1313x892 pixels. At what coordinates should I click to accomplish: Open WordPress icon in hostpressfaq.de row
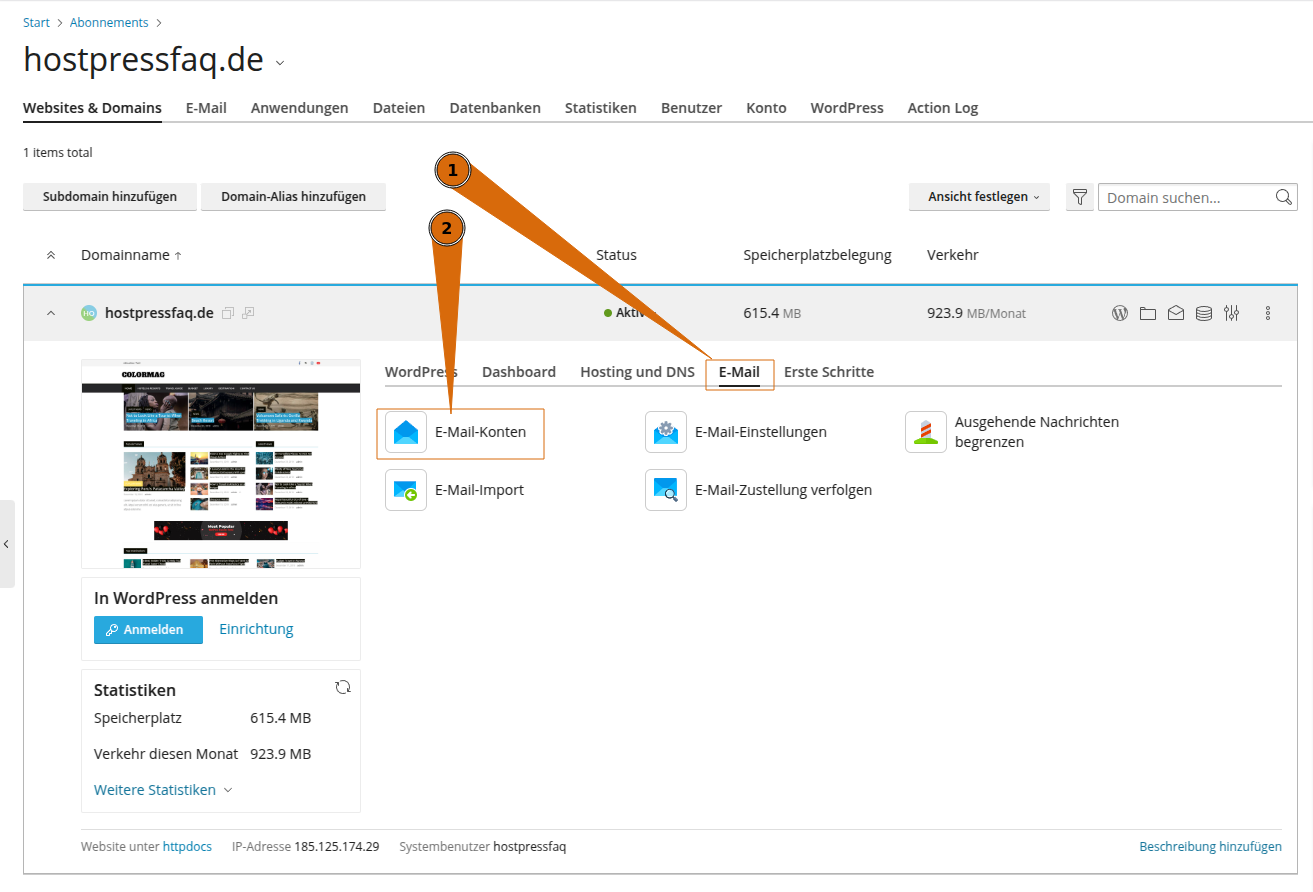tap(1120, 313)
